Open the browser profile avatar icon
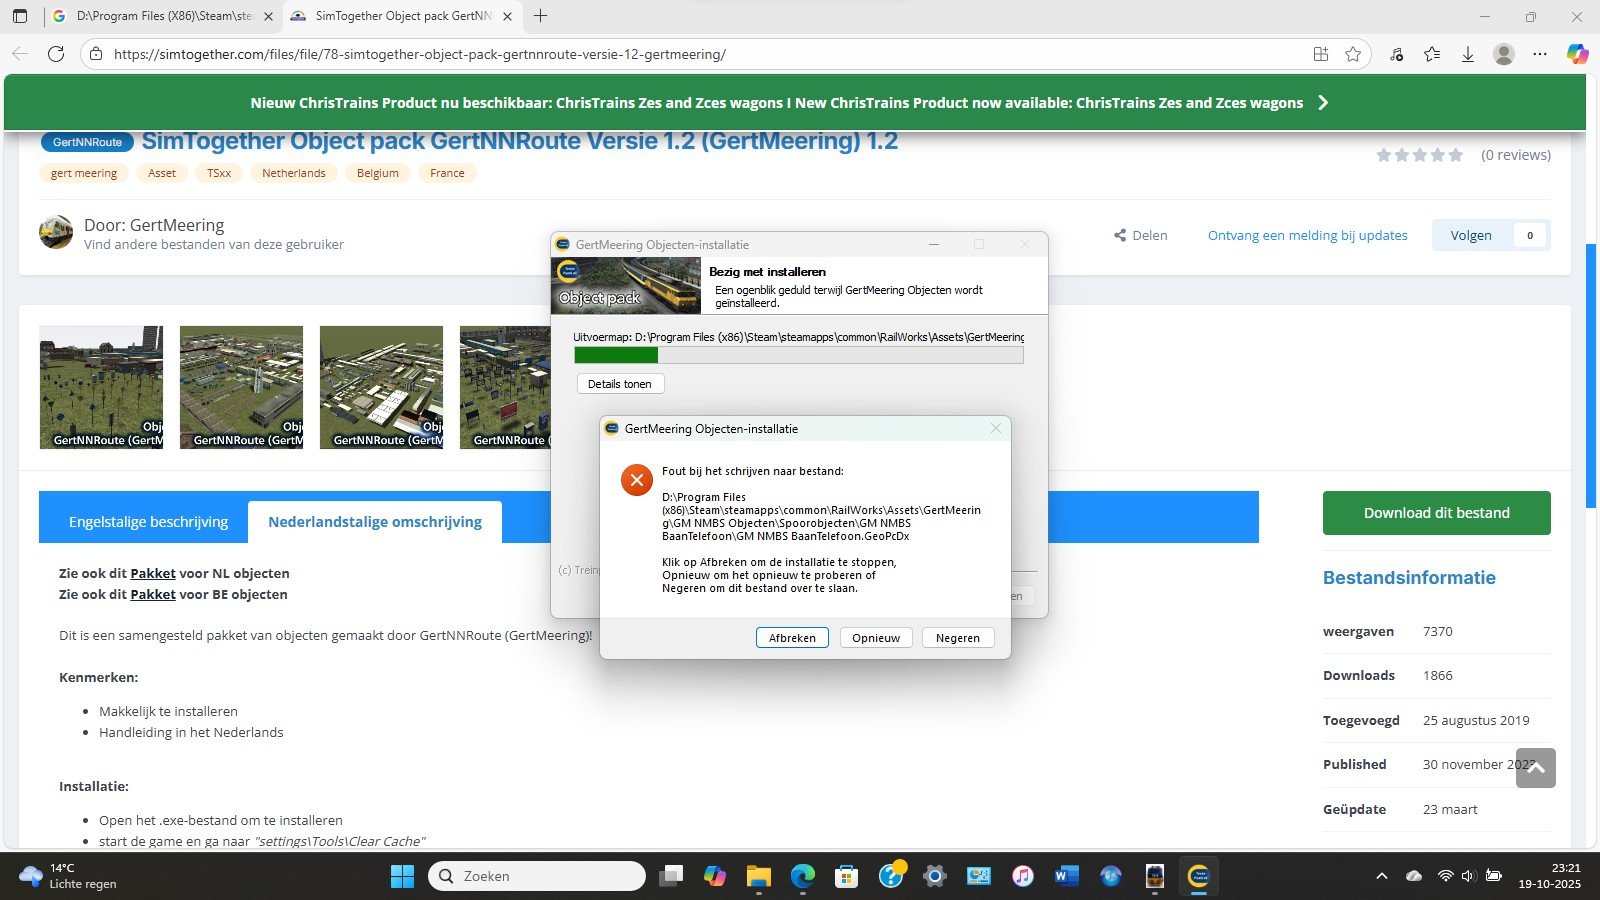The width and height of the screenshot is (1600, 900). point(1503,54)
